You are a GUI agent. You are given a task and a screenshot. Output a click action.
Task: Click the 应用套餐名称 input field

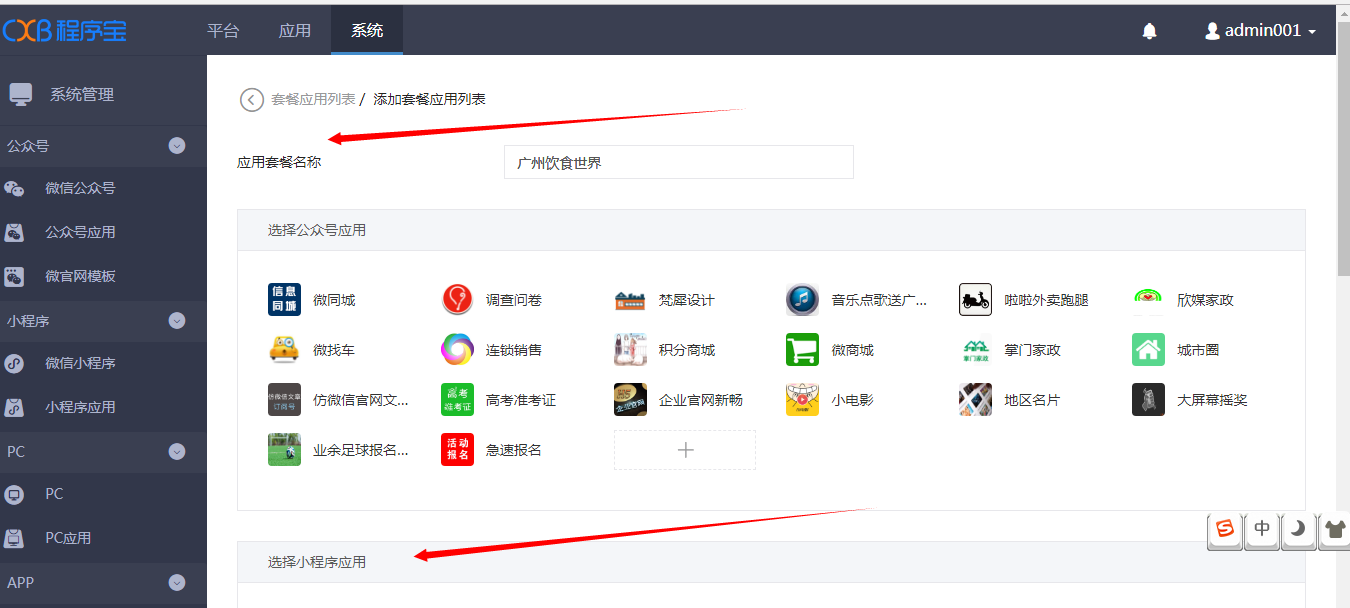679,162
